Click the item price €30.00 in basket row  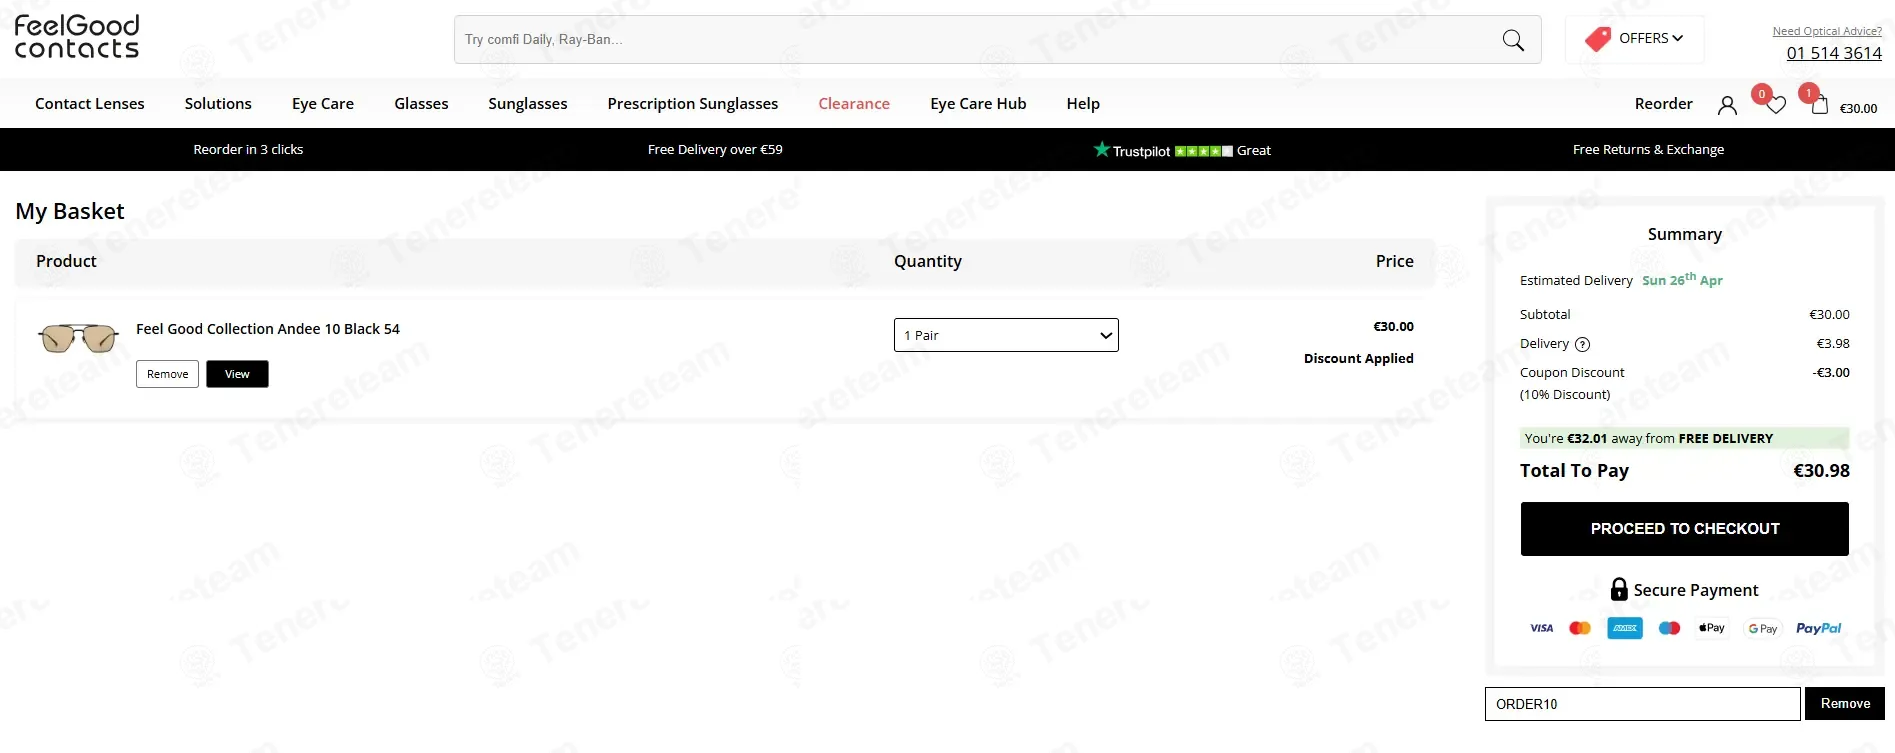point(1393,327)
